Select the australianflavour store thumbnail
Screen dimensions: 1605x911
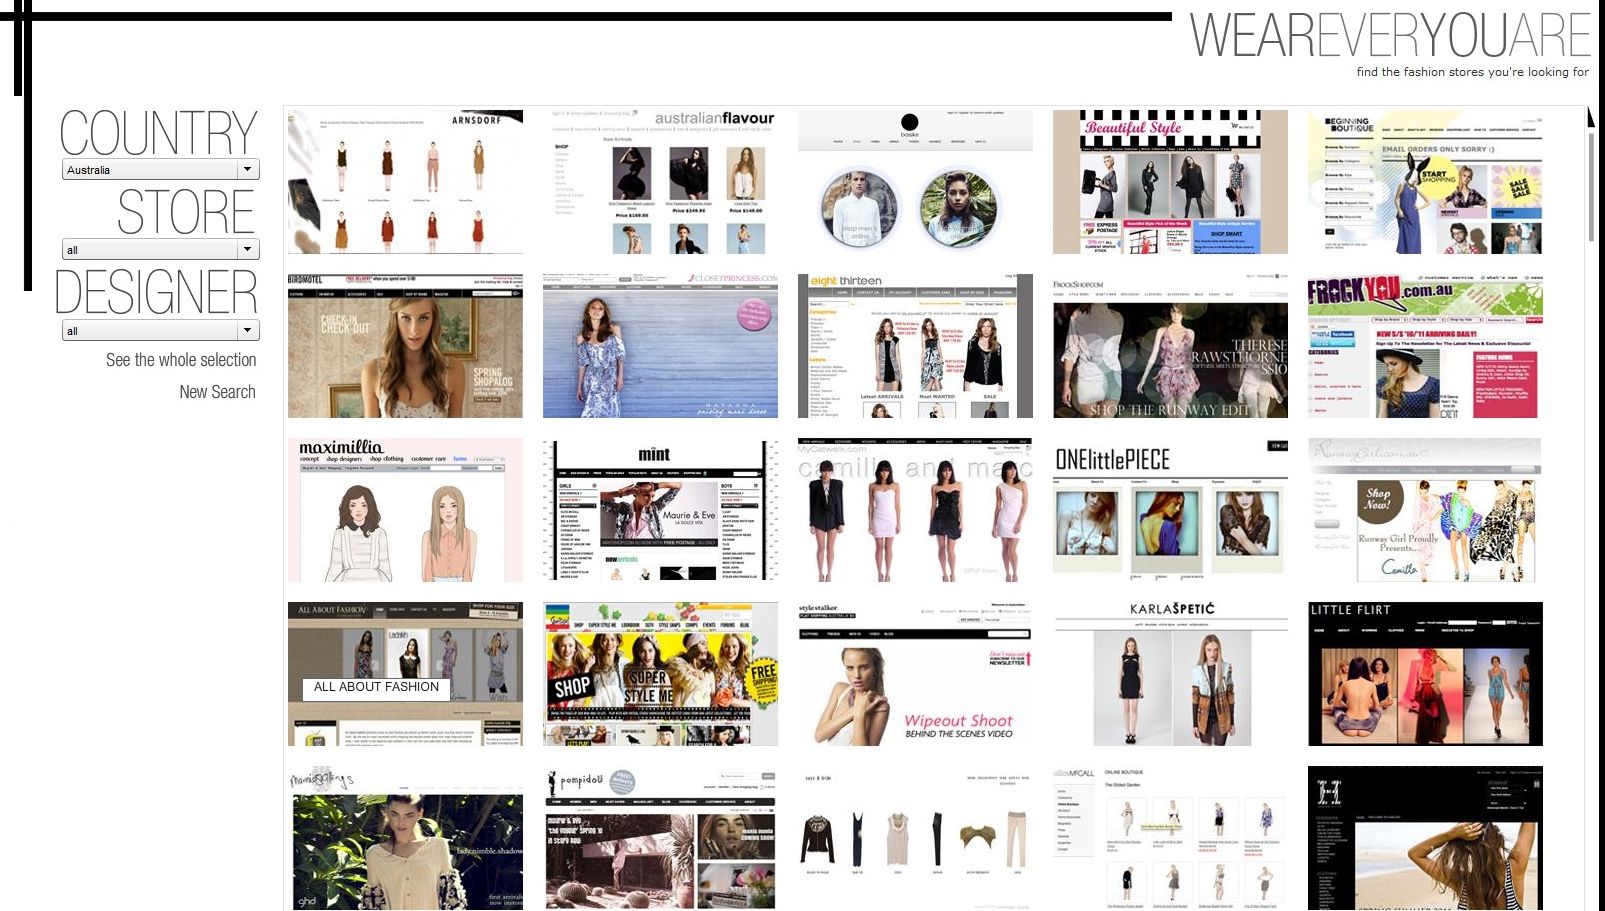(660, 182)
